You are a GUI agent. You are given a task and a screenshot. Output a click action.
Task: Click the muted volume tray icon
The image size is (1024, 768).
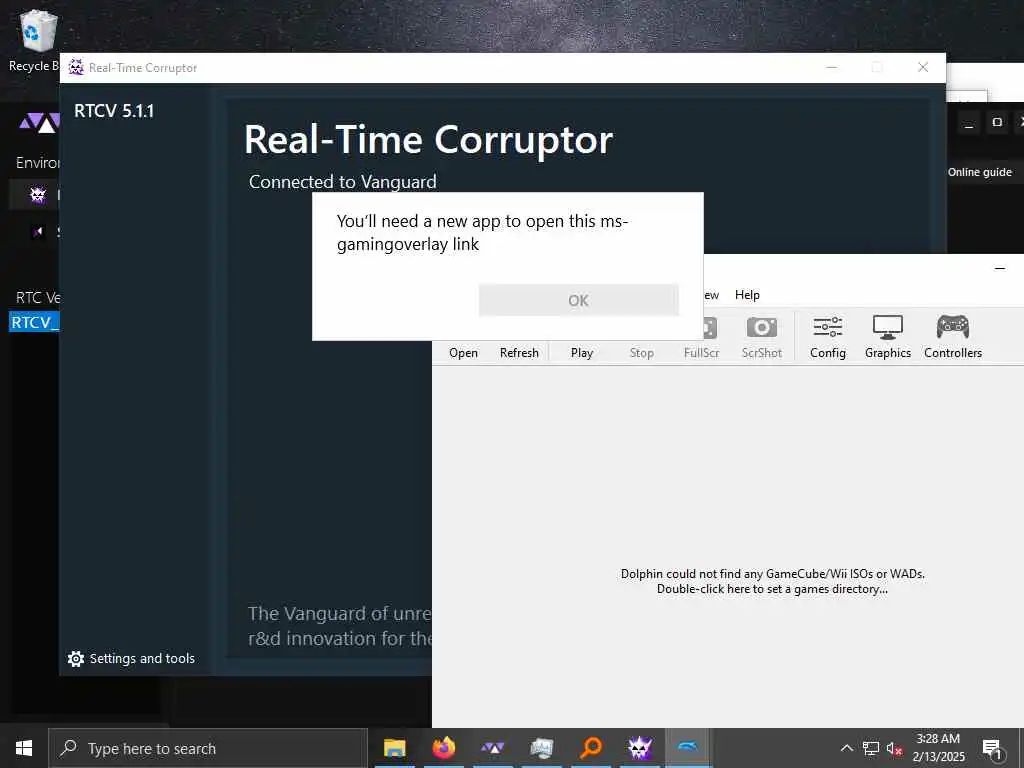[x=894, y=748]
